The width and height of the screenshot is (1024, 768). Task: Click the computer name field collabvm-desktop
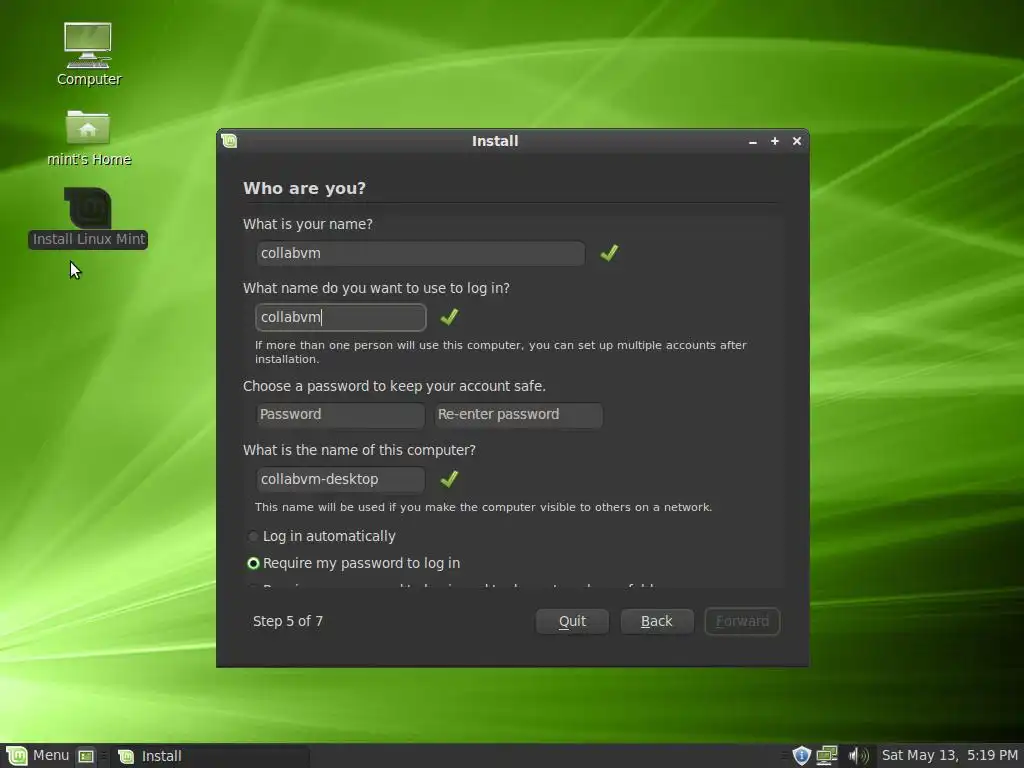340,479
